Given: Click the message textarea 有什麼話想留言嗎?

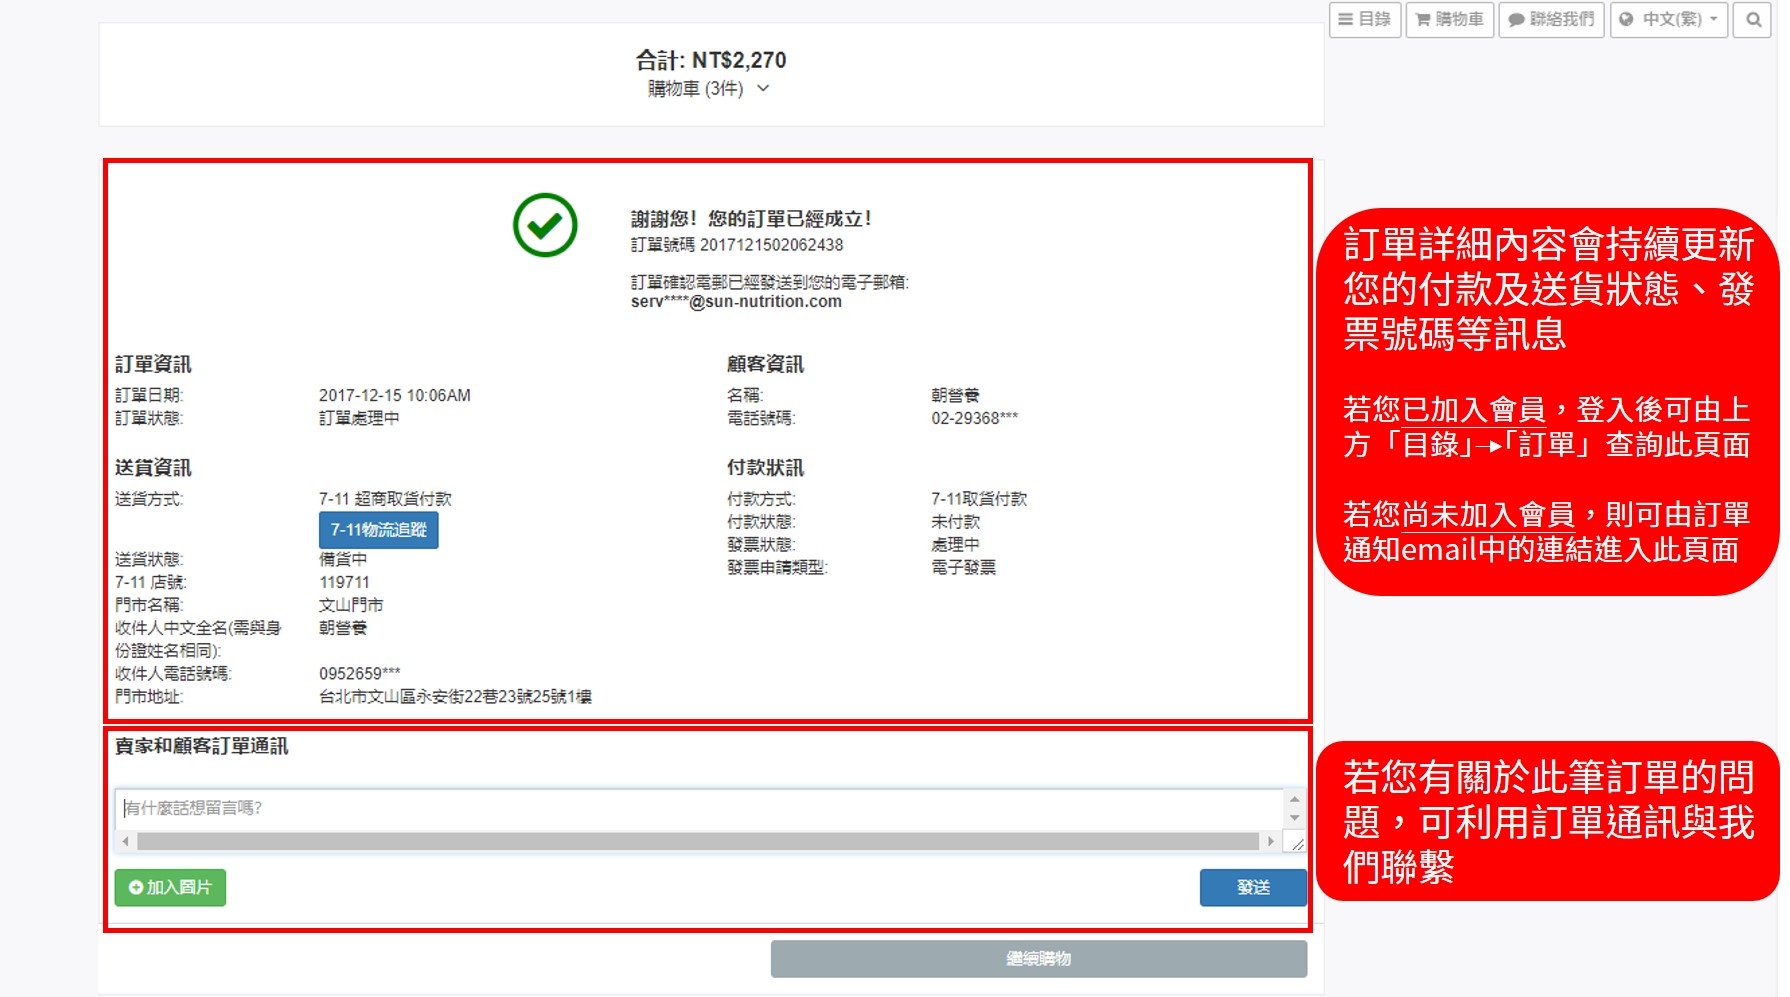Looking at the screenshot, I should coord(699,809).
